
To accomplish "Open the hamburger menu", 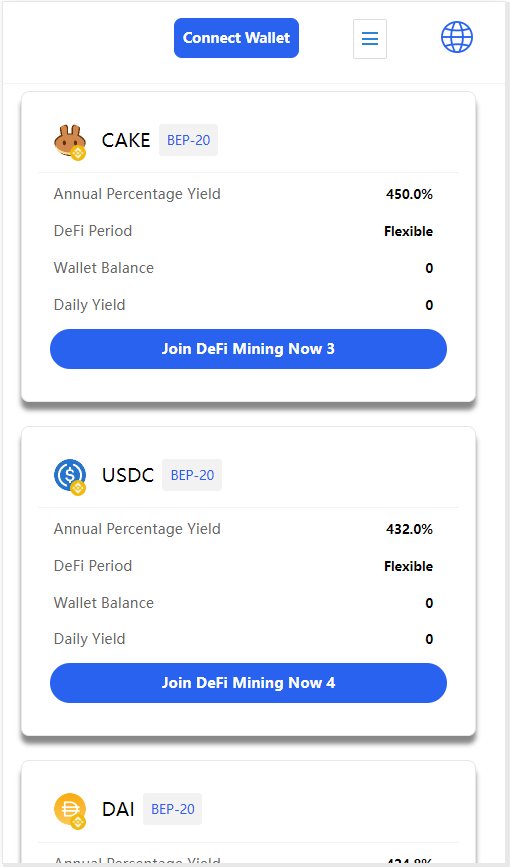I will [x=370, y=39].
